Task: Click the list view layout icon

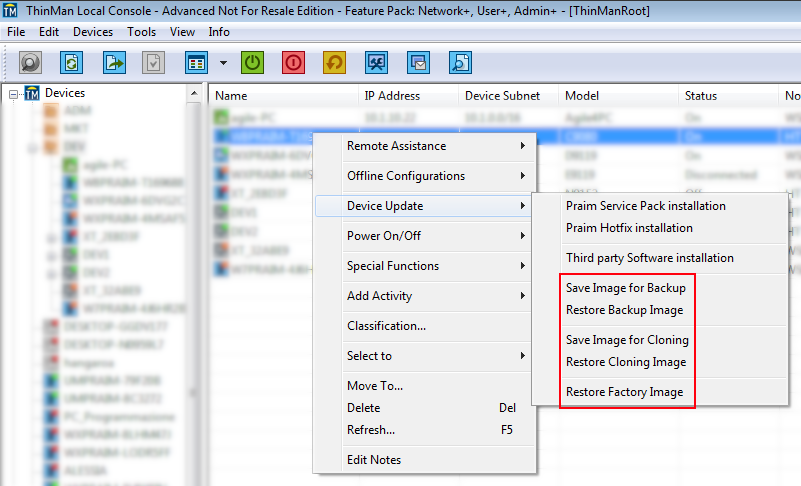Action: pyautogui.click(x=196, y=63)
